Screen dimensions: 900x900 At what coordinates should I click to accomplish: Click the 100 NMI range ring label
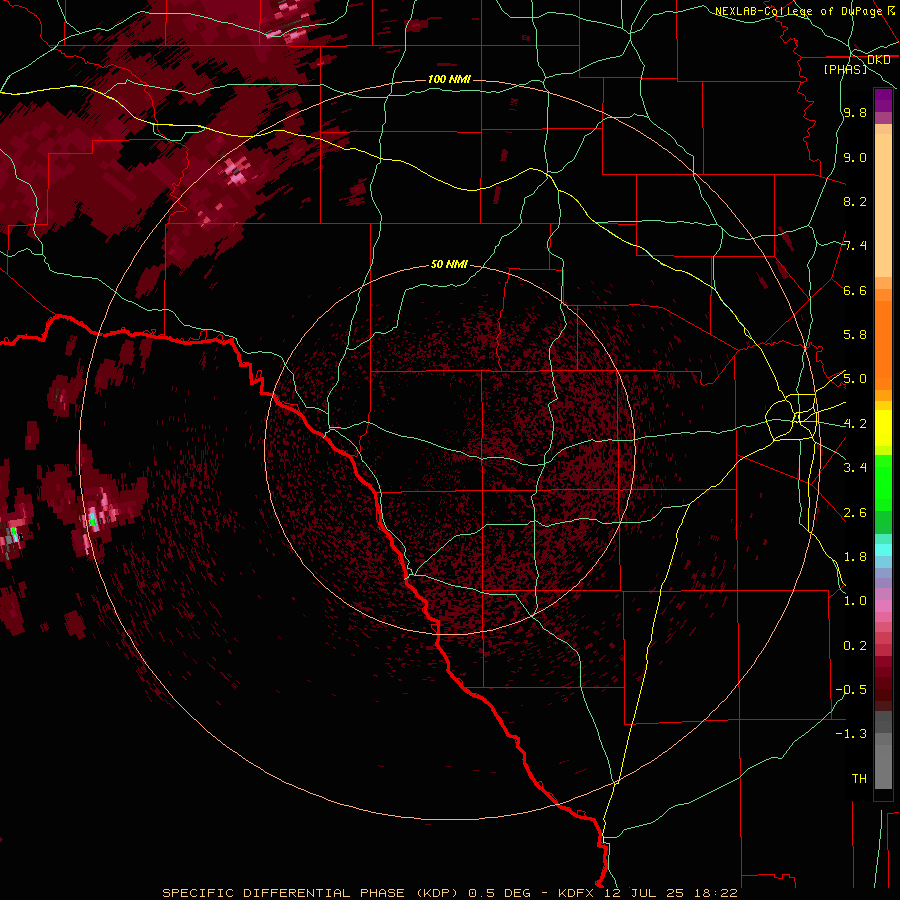click(449, 79)
